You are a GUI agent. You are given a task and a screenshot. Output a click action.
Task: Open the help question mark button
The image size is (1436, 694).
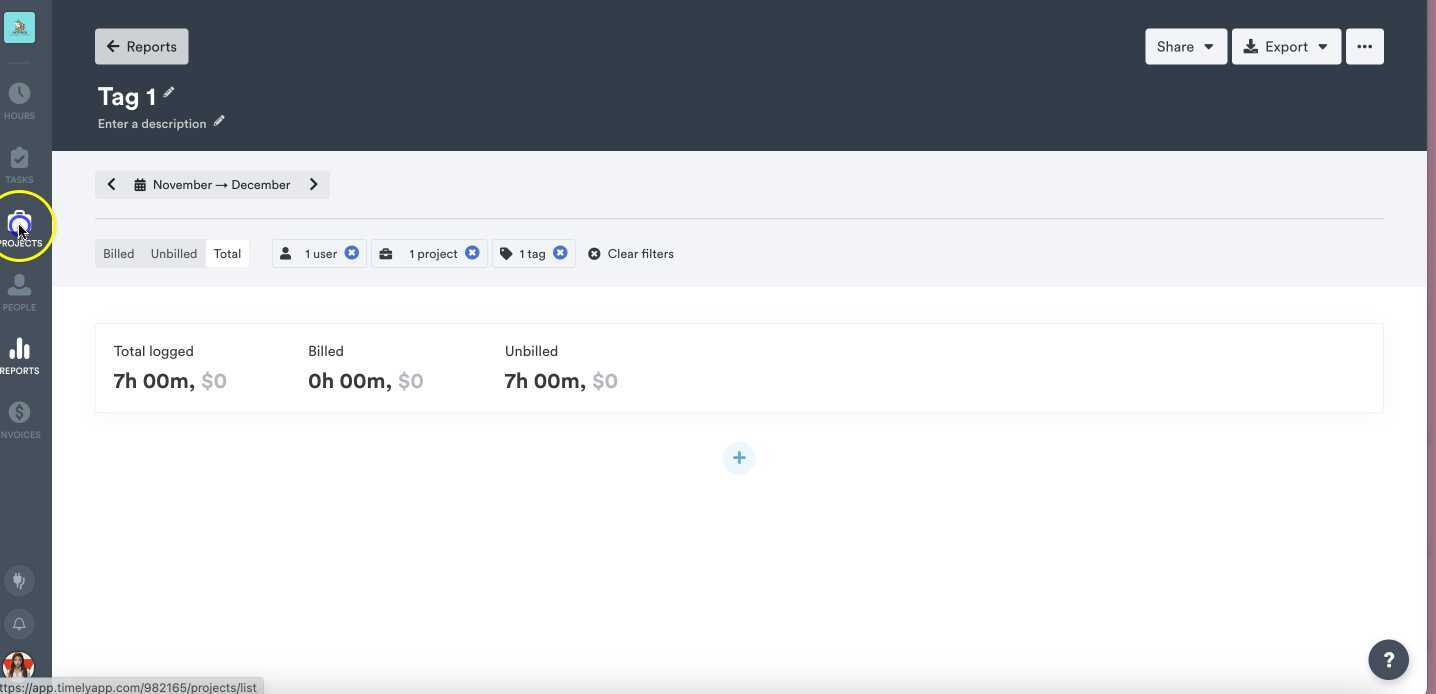click(1388, 659)
